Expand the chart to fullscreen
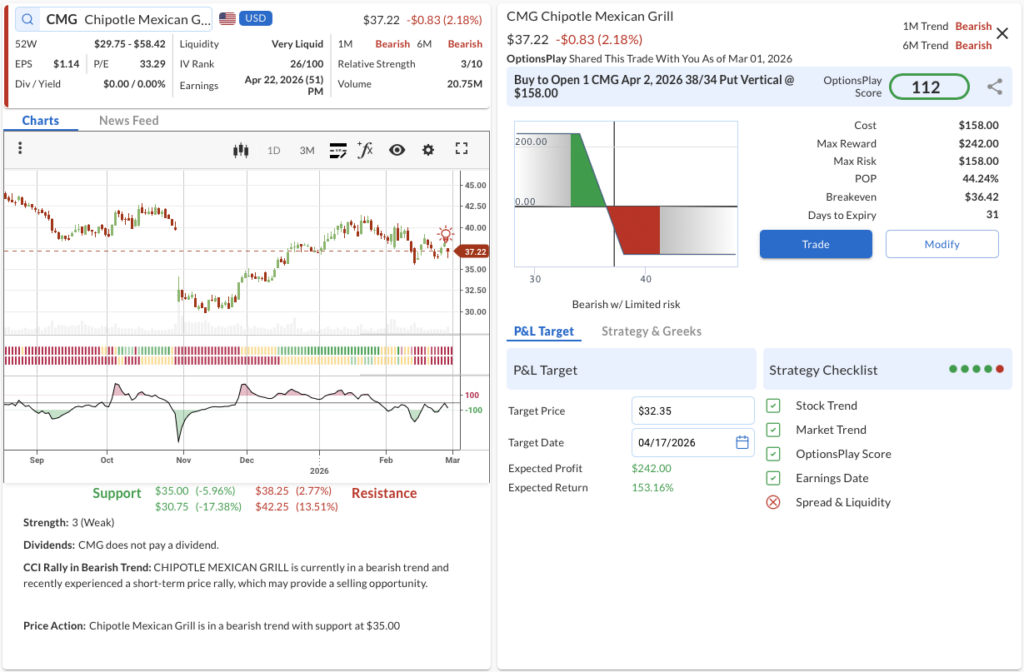Viewport: 1024px width, 672px height. [x=461, y=149]
